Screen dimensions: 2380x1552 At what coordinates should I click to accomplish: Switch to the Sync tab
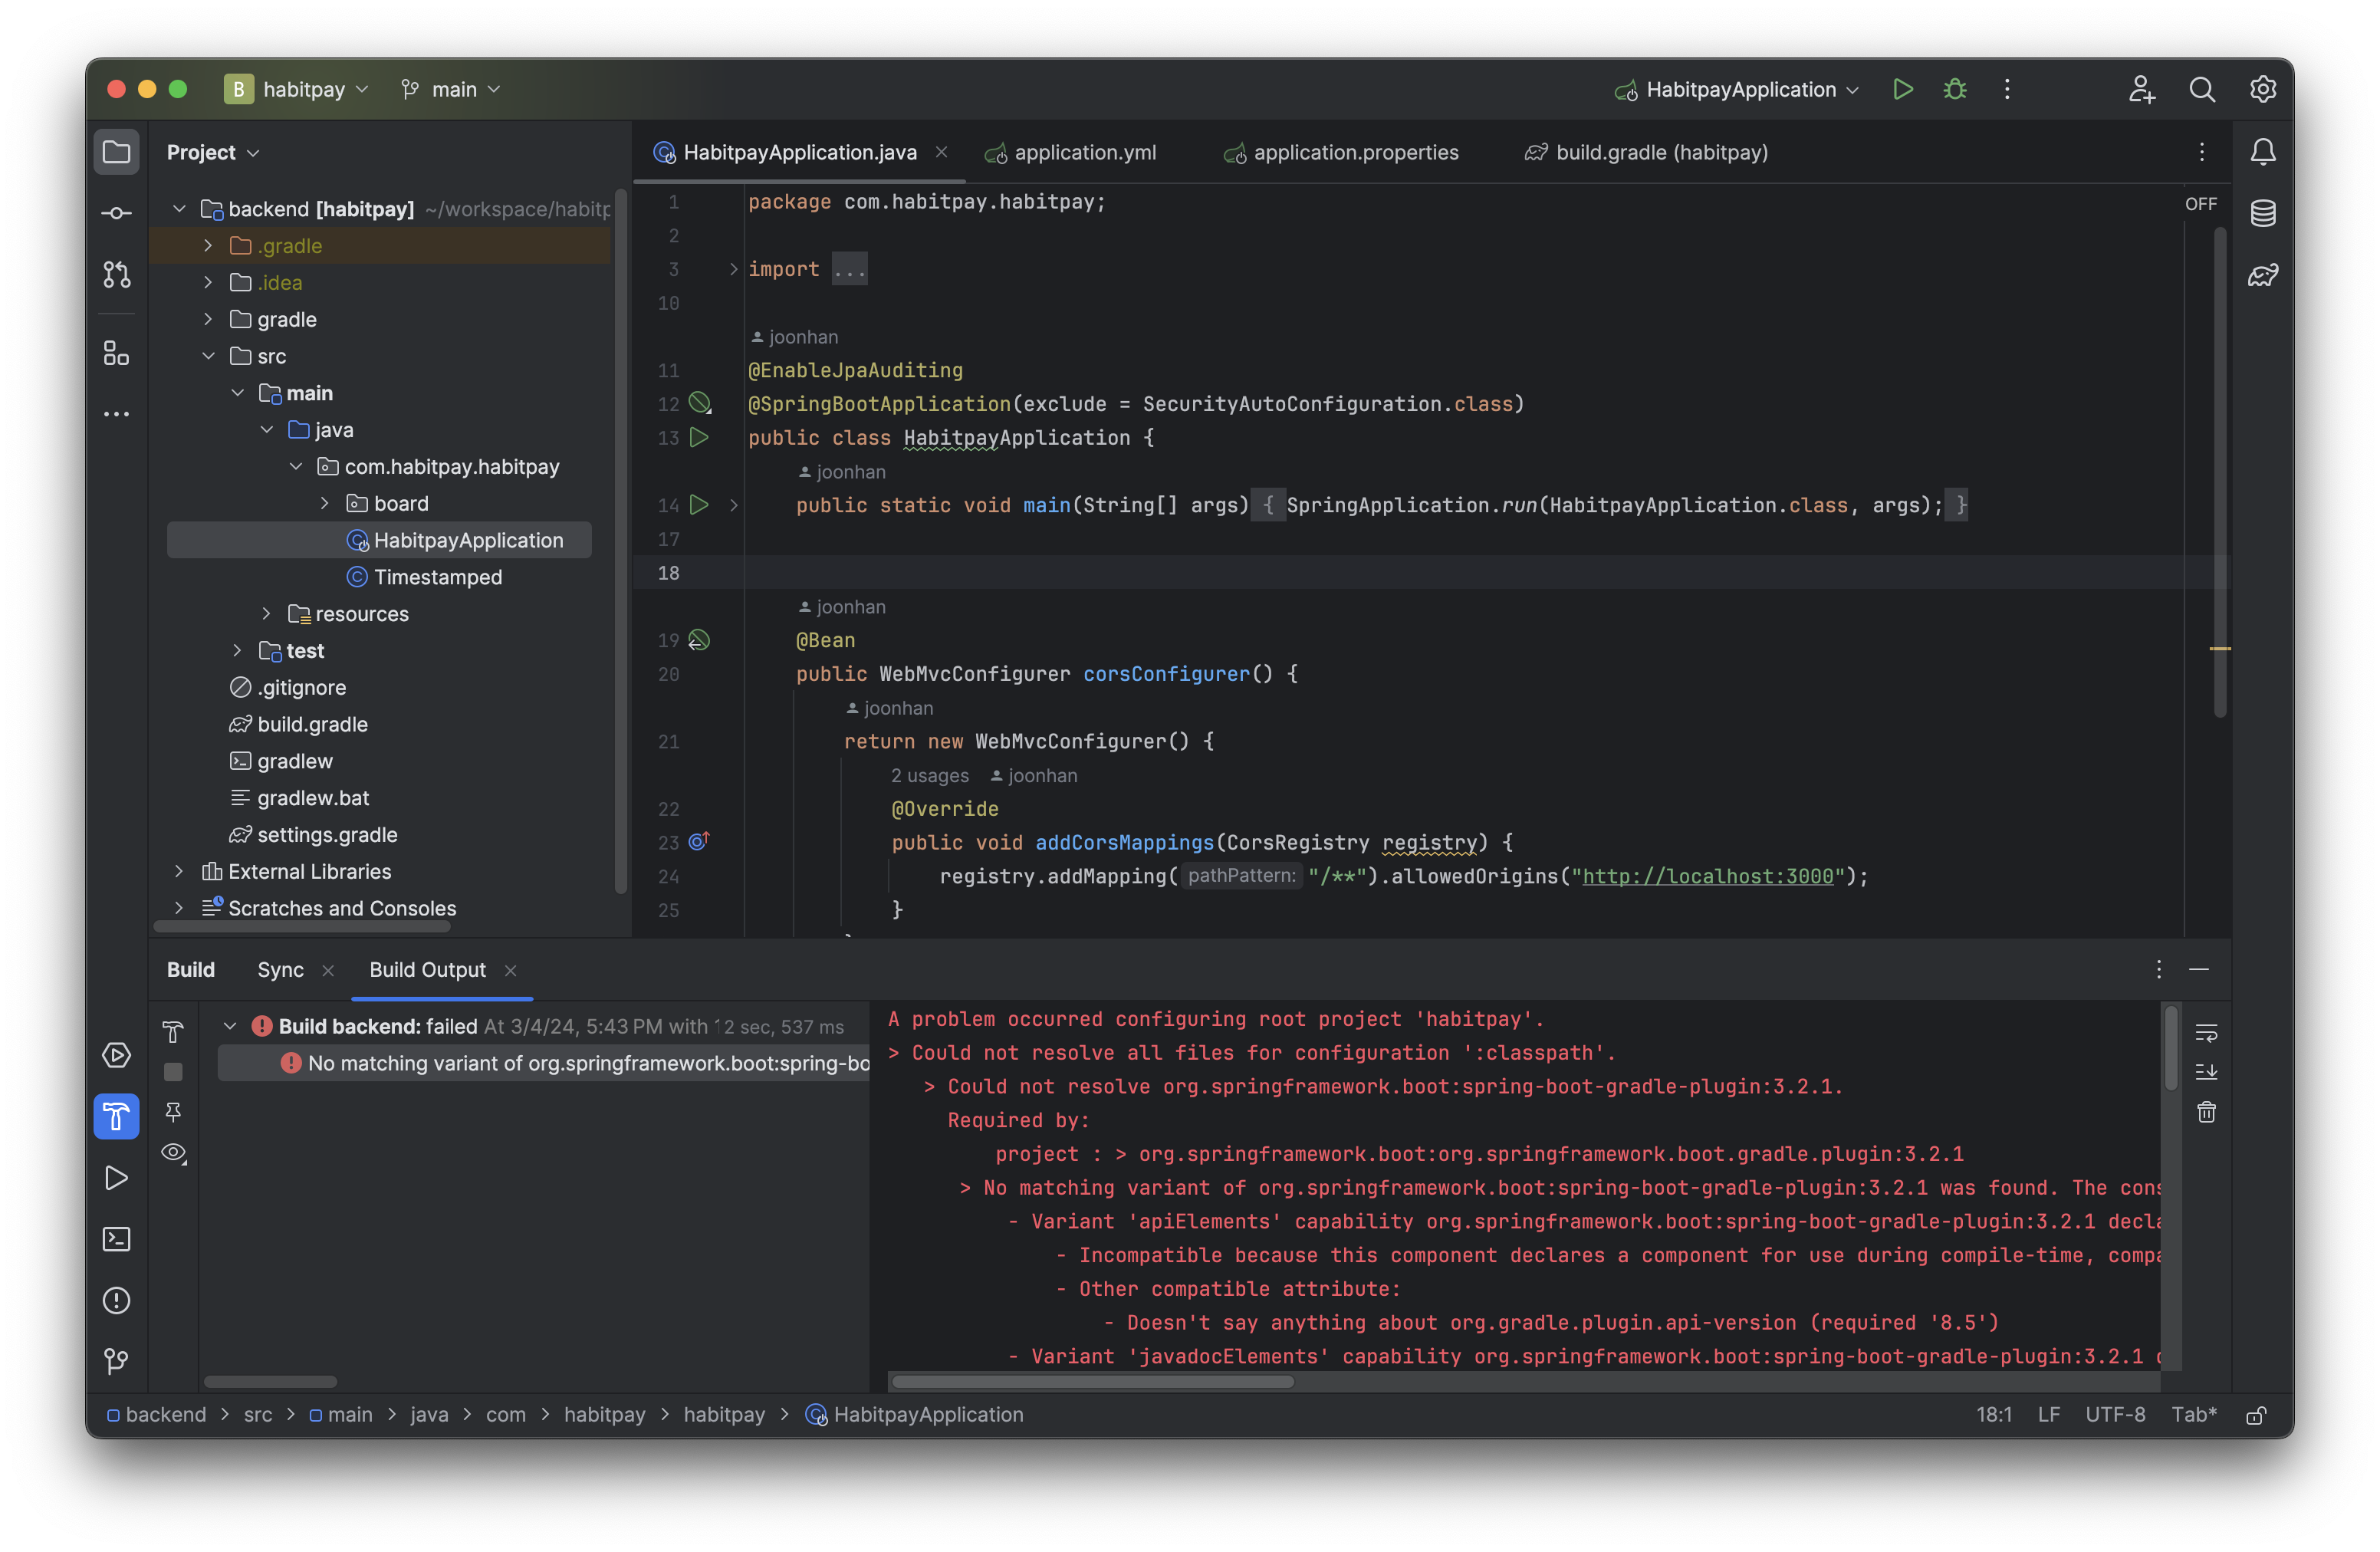(x=280, y=969)
